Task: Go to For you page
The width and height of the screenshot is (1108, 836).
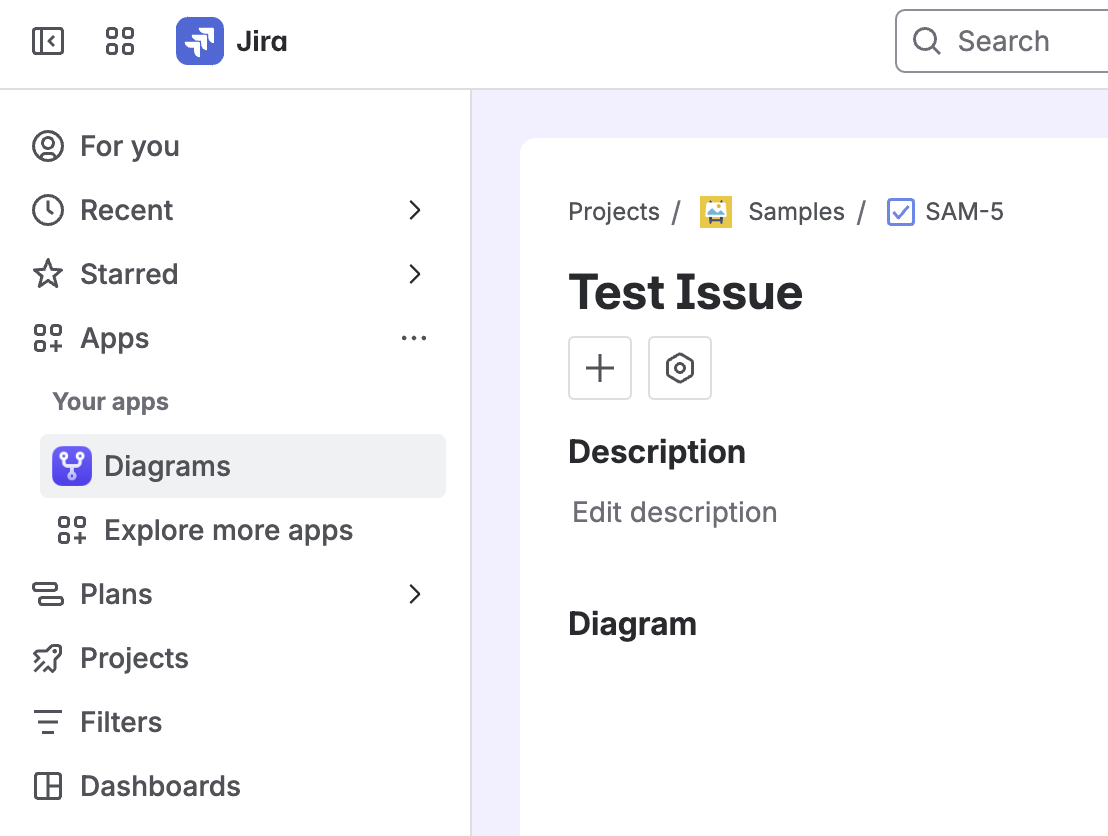Action: click(x=130, y=146)
